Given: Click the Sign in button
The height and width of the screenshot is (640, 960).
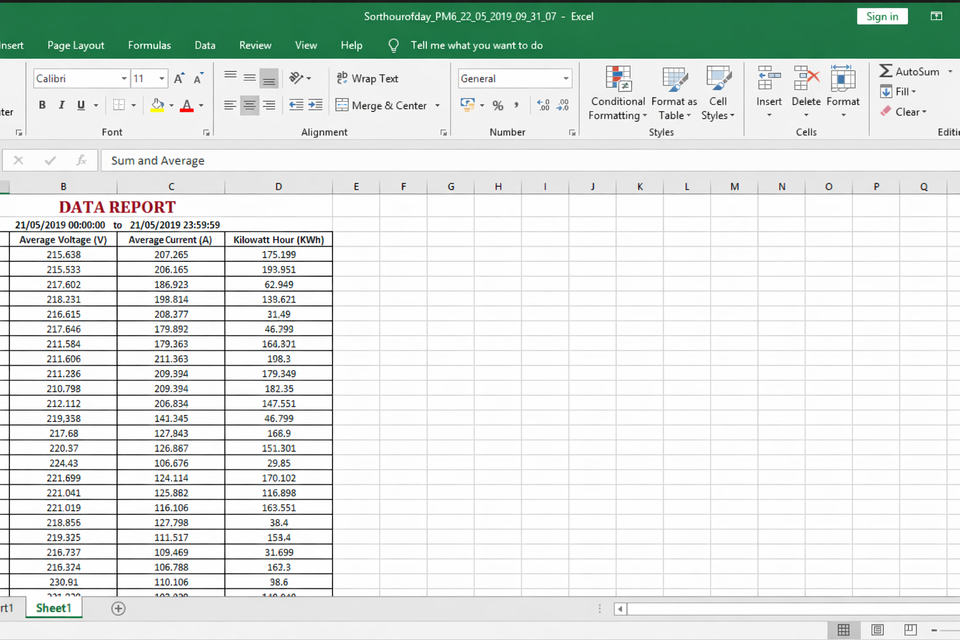Looking at the screenshot, I should click(x=882, y=16).
